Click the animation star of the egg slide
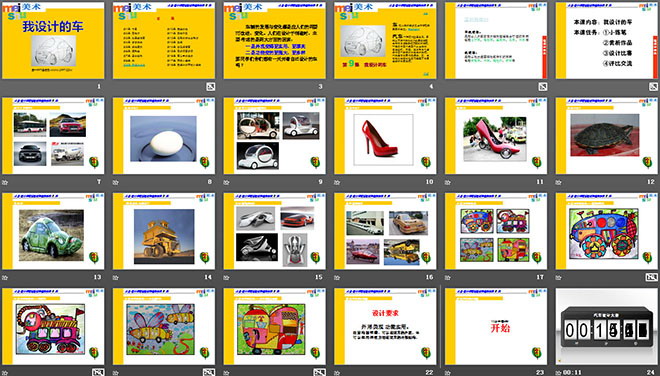The image size is (660, 376). (x=116, y=182)
